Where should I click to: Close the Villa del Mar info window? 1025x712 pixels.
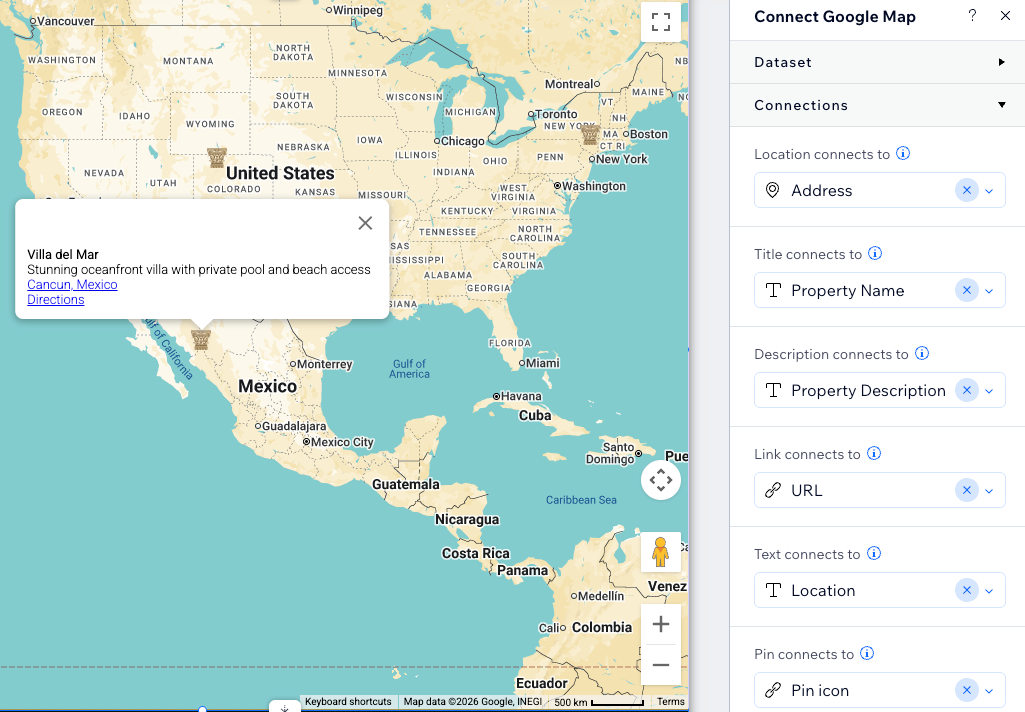click(x=365, y=222)
